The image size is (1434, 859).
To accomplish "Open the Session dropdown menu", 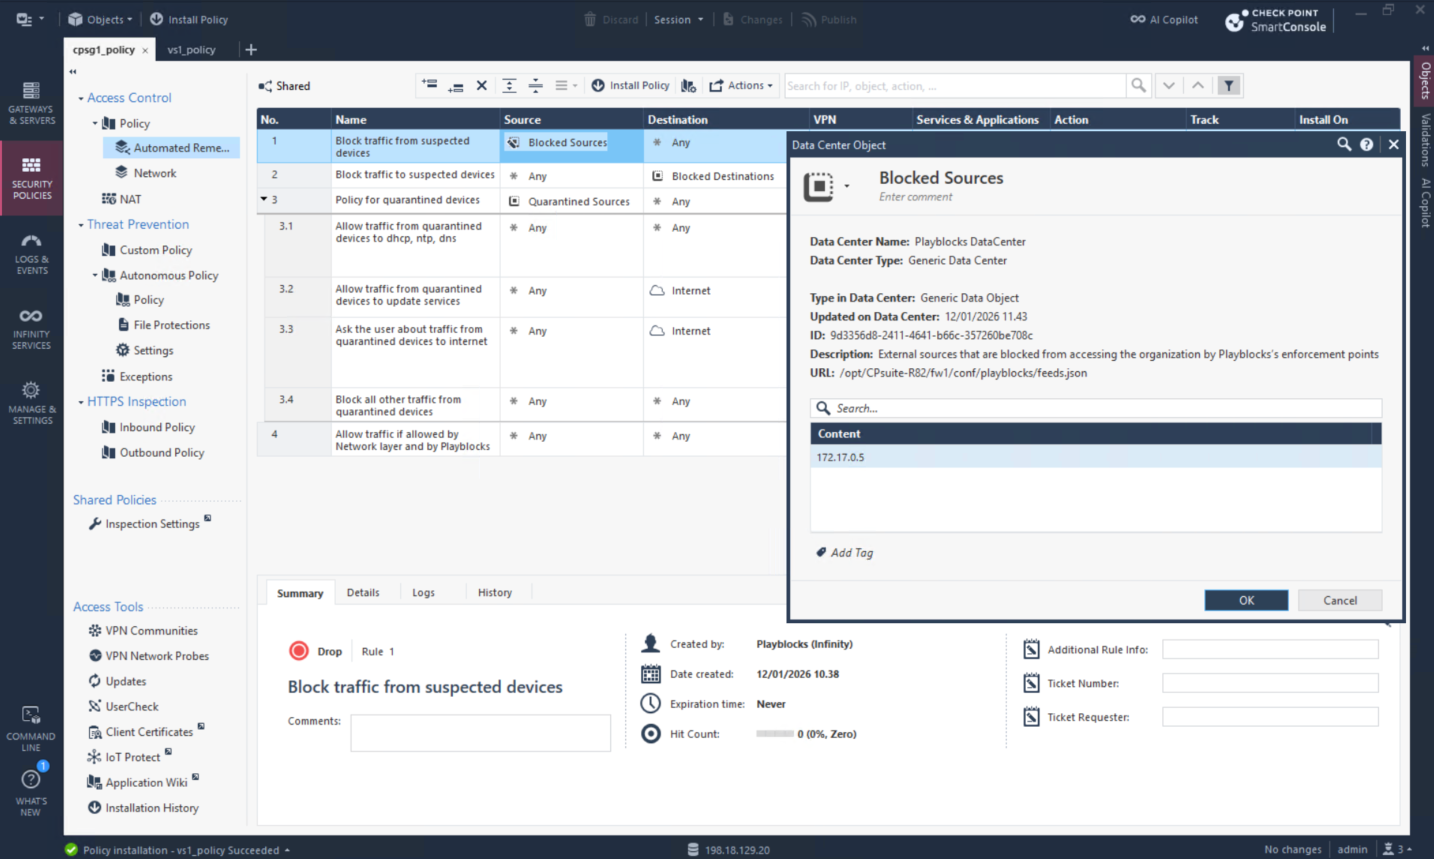I will (x=678, y=19).
